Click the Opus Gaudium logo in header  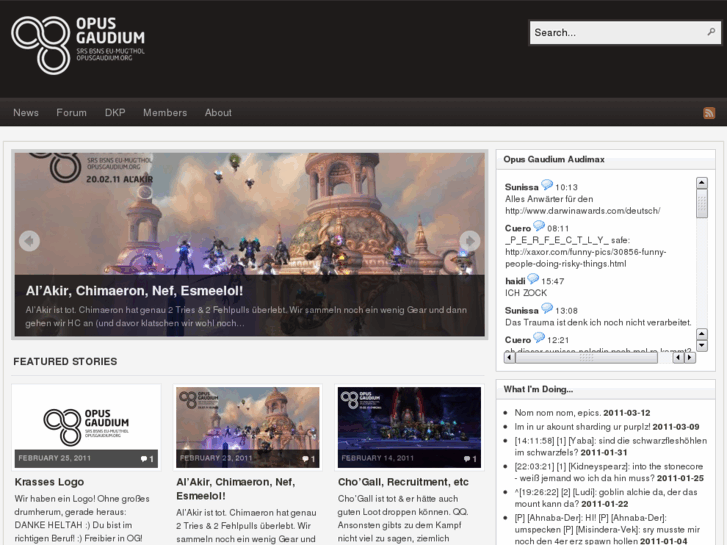click(x=78, y=45)
